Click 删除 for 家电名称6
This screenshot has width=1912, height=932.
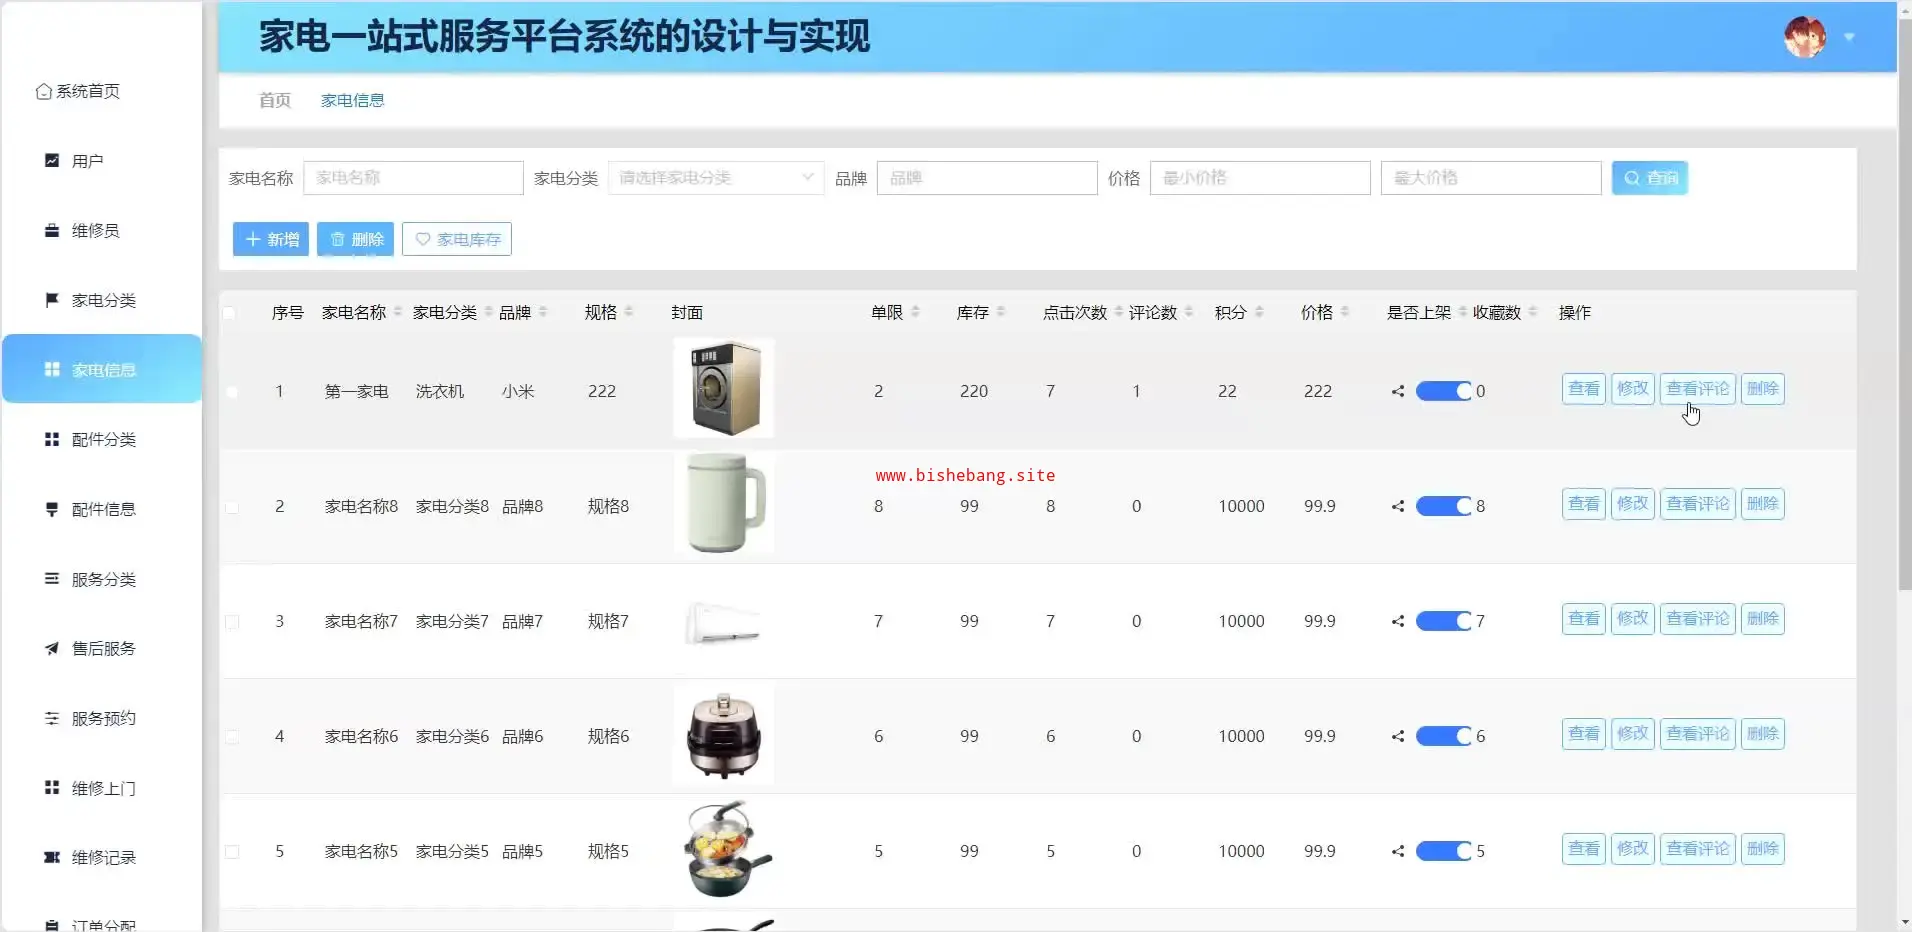[x=1763, y=734]
